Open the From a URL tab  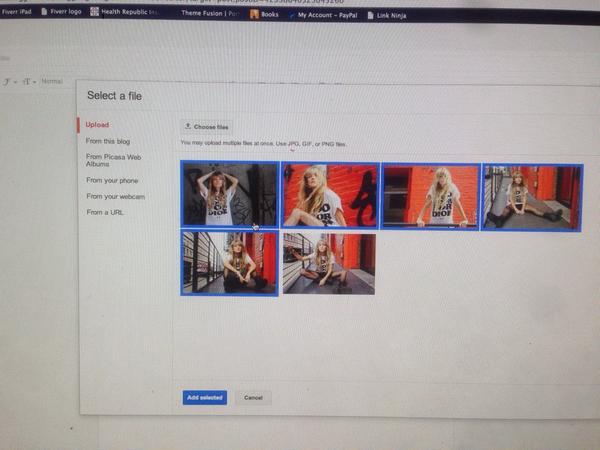click(x=105, y=212)
